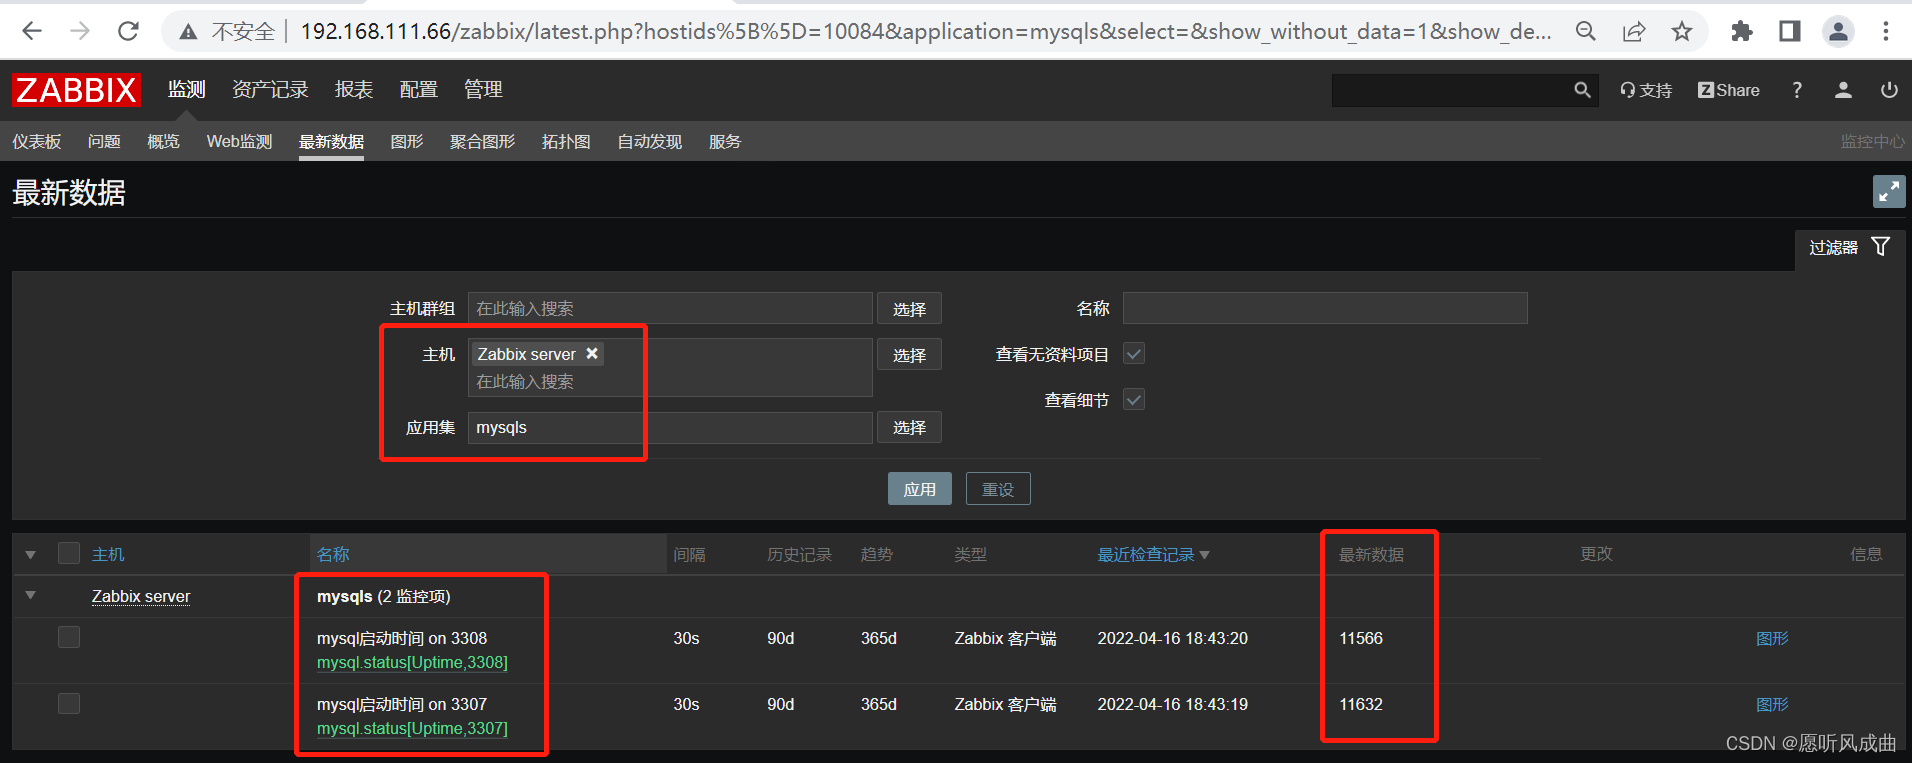Click the share page icon in address bar

coord(1634,31)
